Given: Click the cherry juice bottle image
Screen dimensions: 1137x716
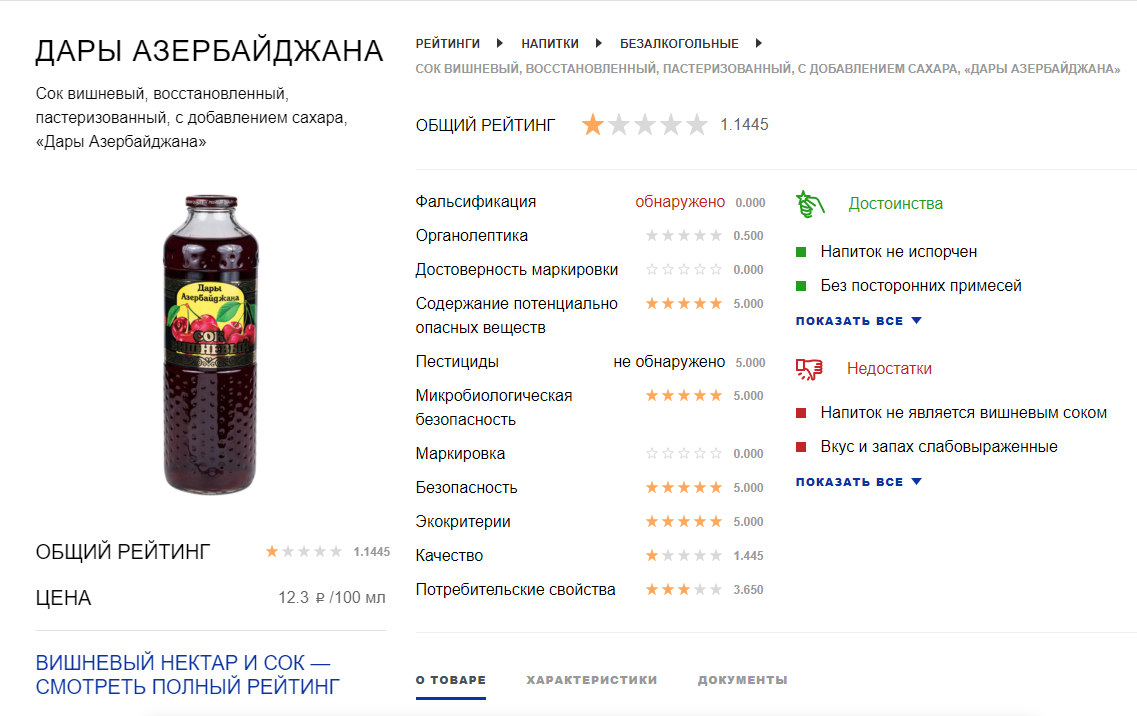Looking at the screenshot, I should tap(210, 345).
